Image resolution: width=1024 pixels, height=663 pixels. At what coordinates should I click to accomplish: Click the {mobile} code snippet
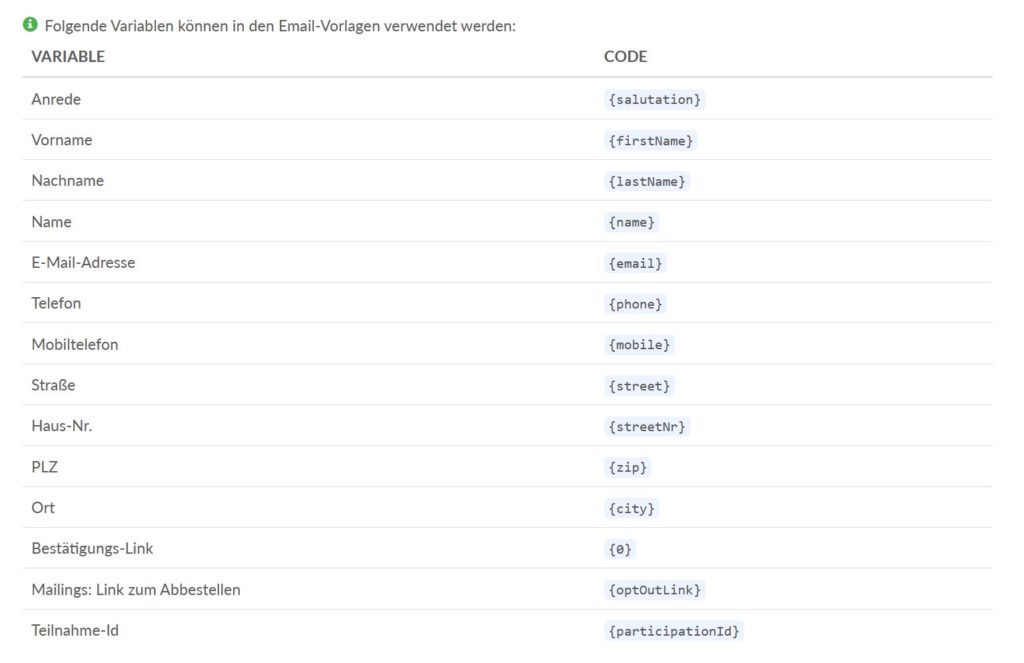pos(639,345)
